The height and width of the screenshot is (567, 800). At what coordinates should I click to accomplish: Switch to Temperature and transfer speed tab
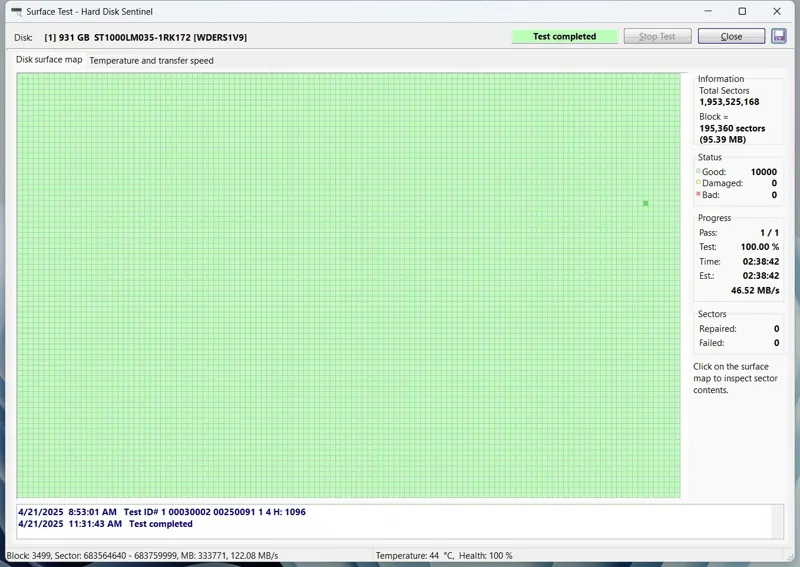tap(151, 60)
